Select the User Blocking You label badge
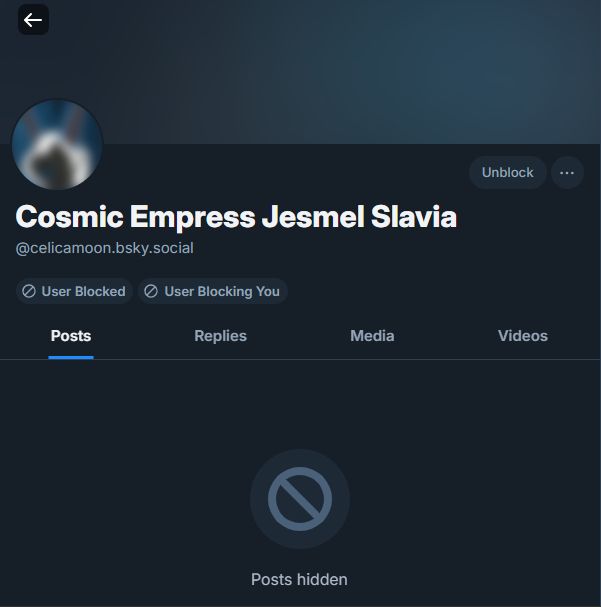Viewport: 601px width, 607px height. pos(212,291)
